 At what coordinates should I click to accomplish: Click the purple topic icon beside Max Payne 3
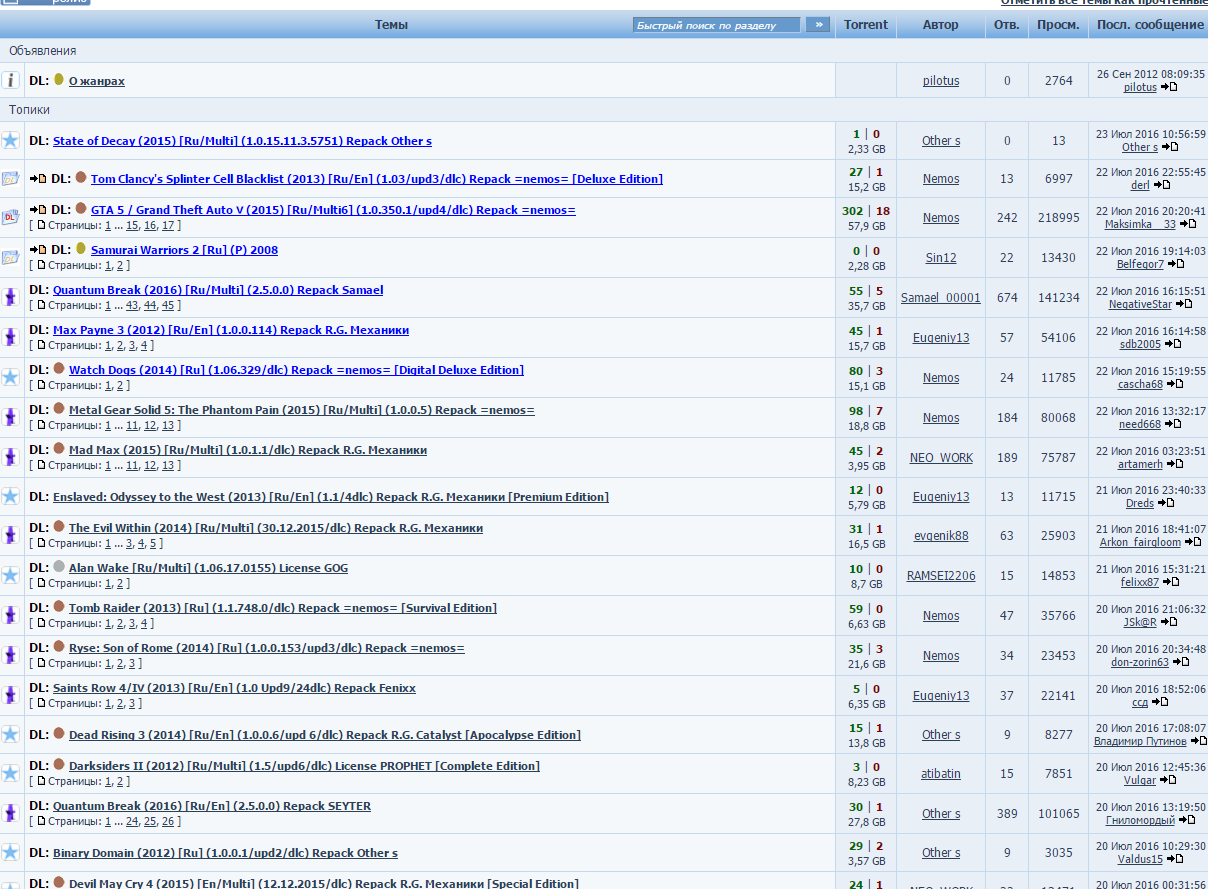(x=10, y=337)
